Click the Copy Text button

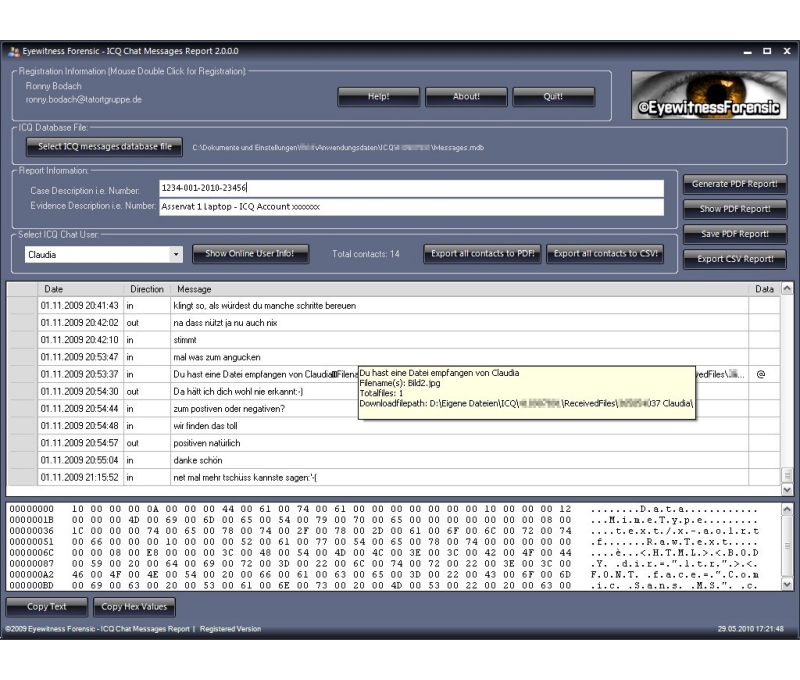[x=47, y=607]
